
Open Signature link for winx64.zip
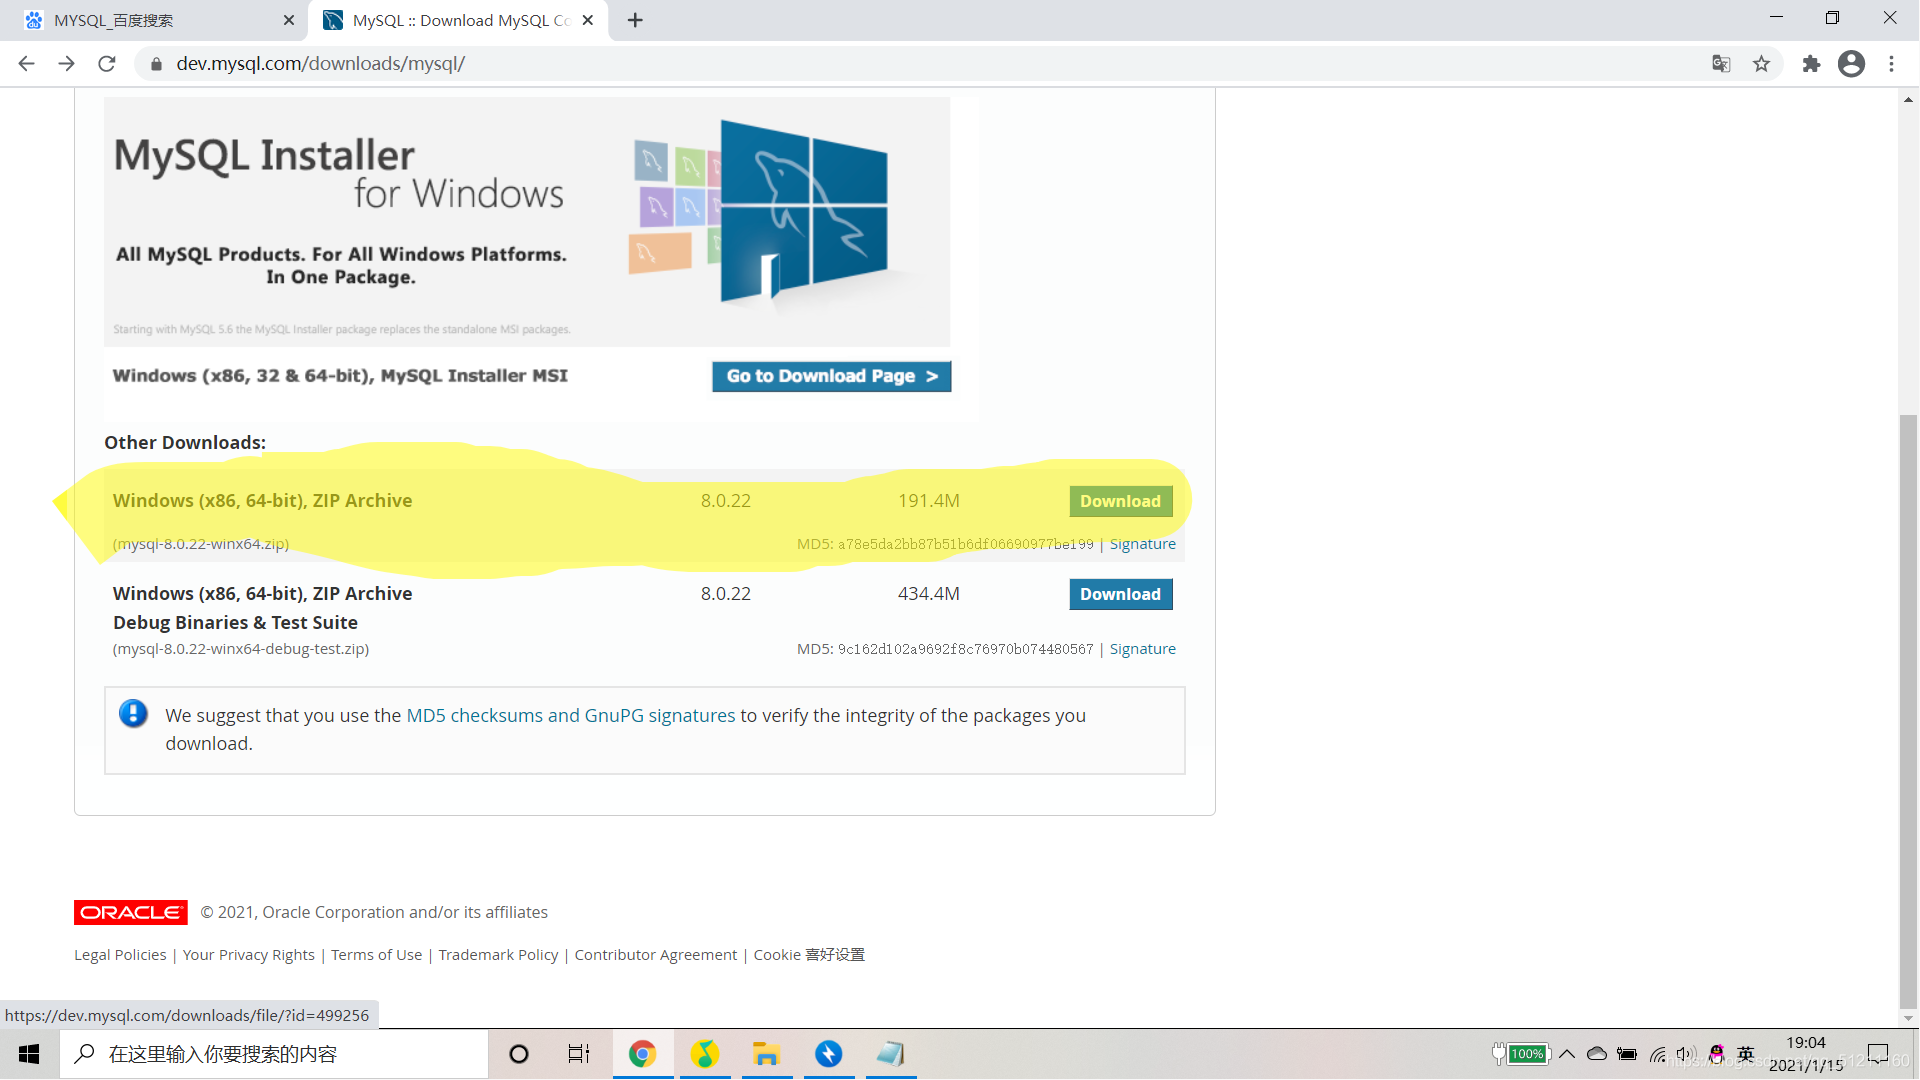pyautogui.click(x=1142, y=544)
